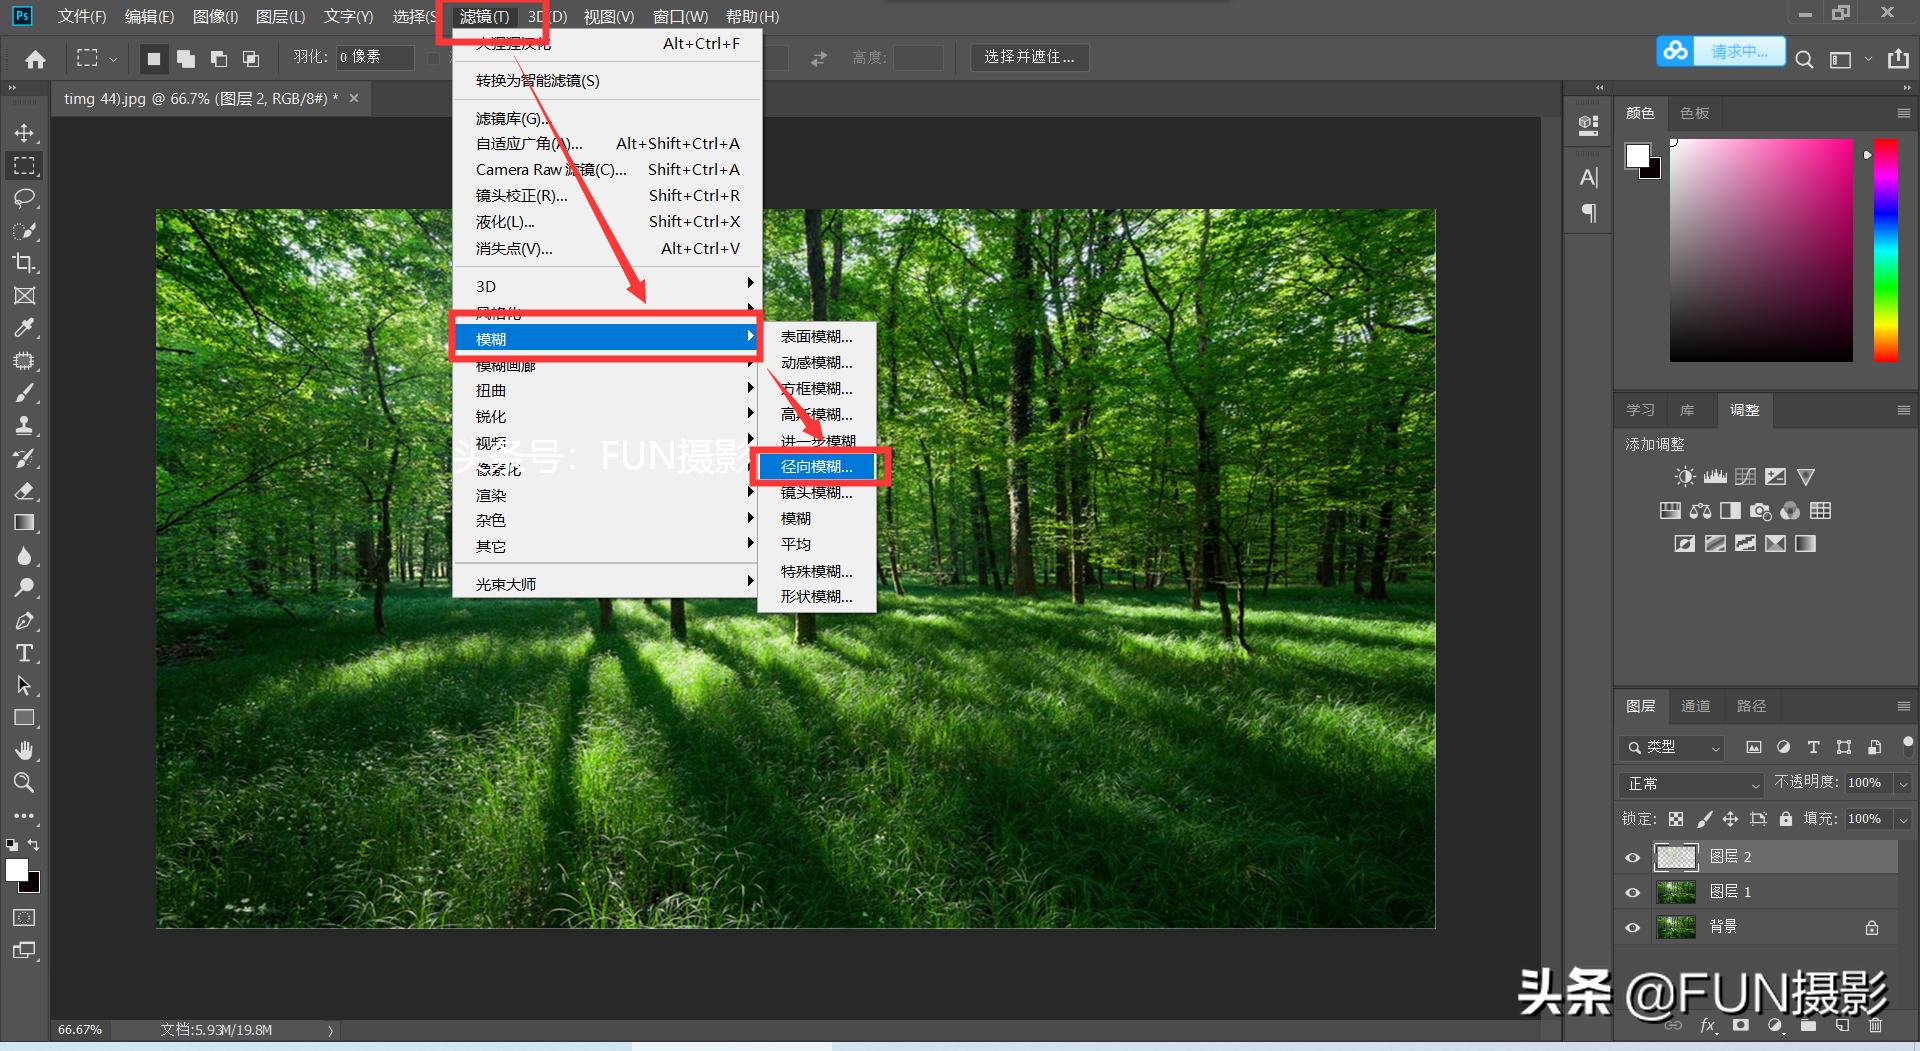Hide 图层 1 using its eye icon
Viewport: 1920px width, 1051px height.
(1633, 892)
